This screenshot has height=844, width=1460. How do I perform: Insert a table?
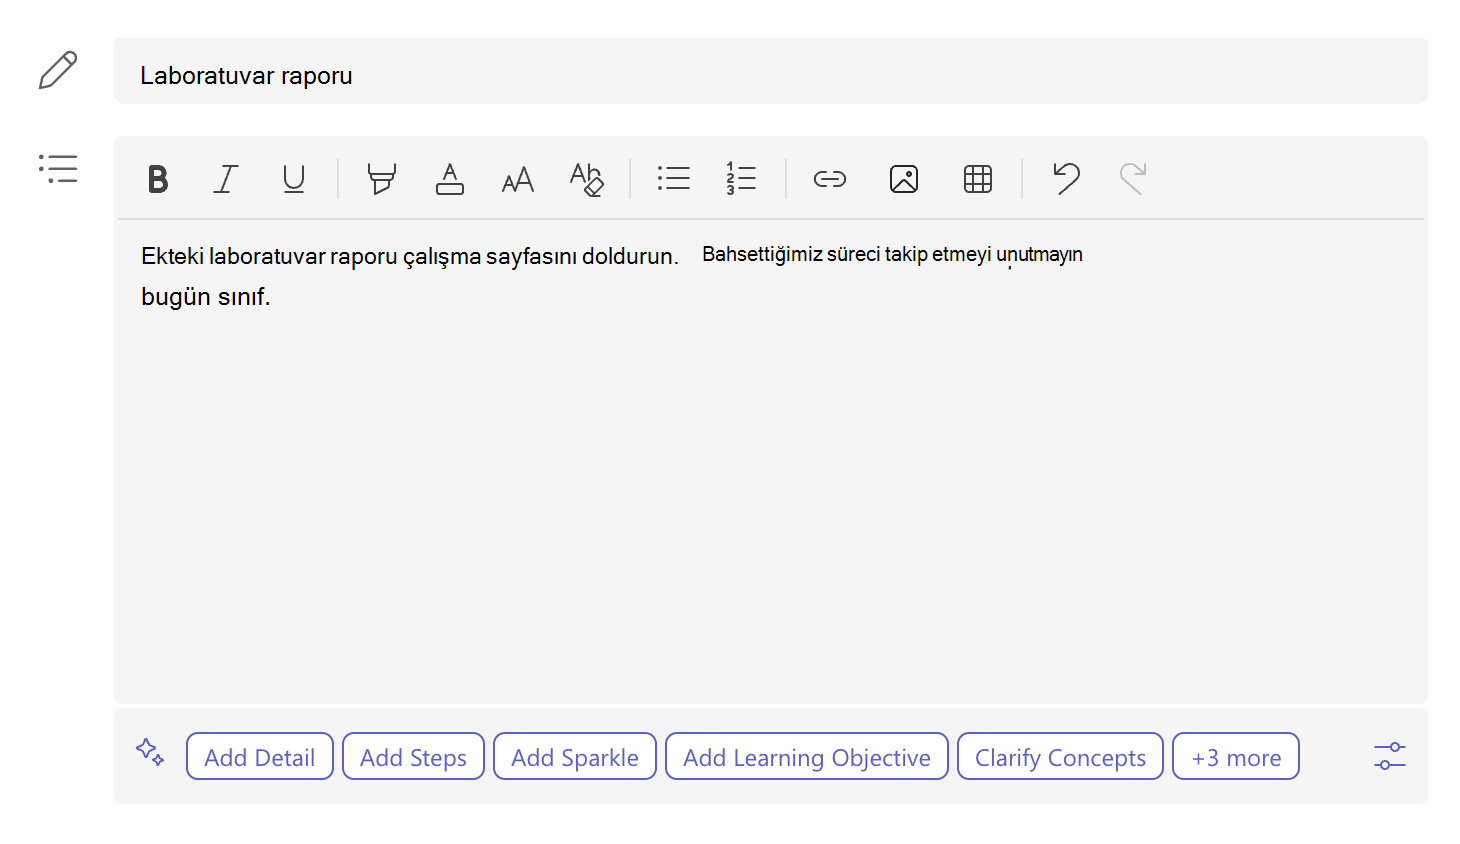click(x=978, y=179)
